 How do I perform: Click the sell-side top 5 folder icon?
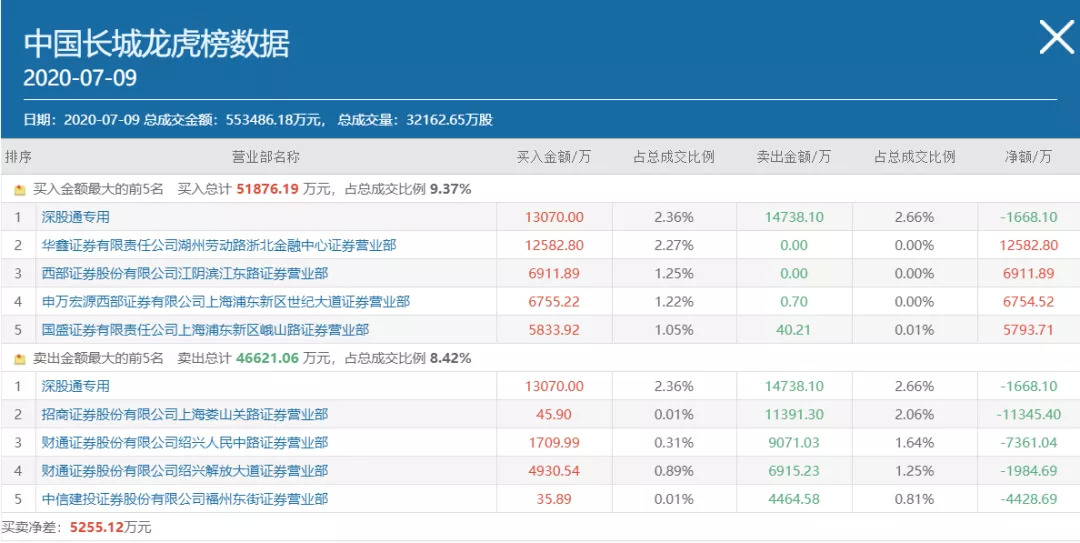click(x=19, y=359)
